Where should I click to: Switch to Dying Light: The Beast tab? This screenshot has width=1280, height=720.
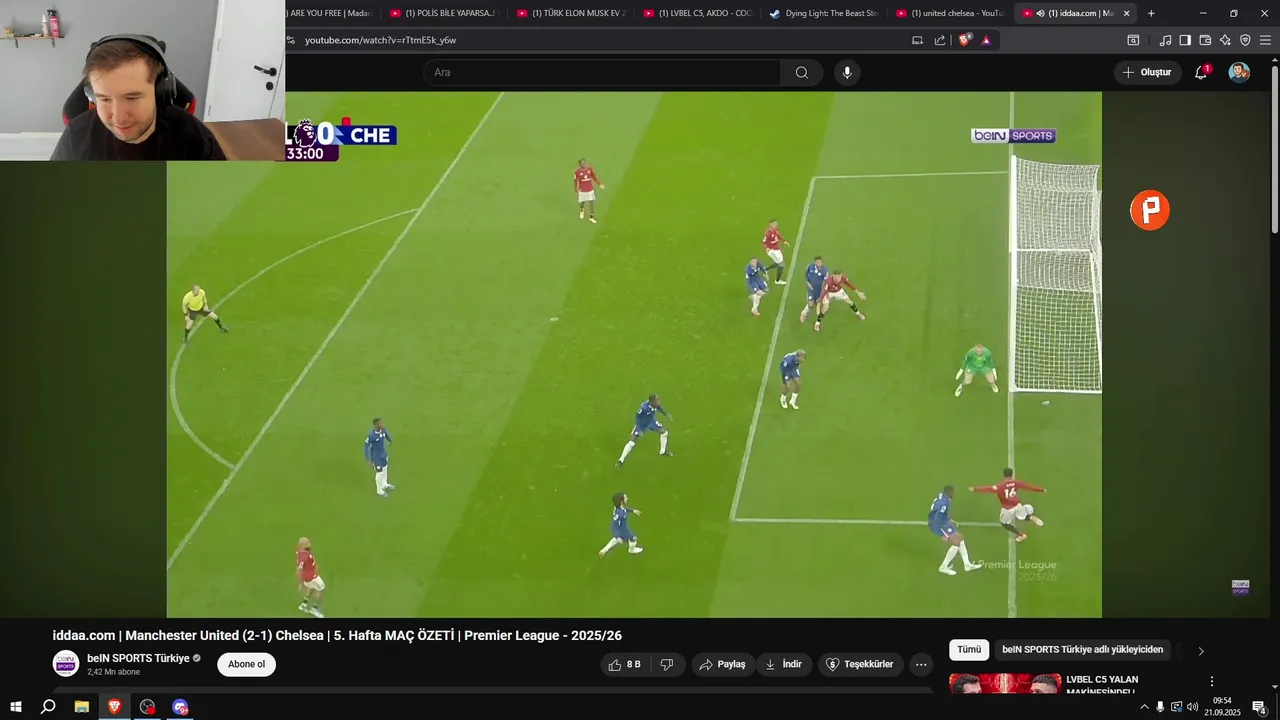click(823, 13)
